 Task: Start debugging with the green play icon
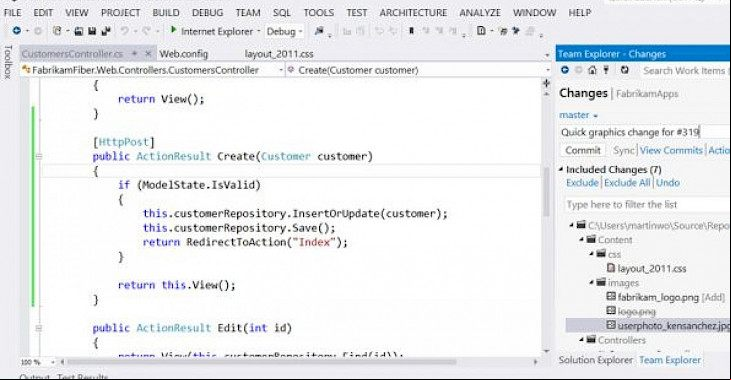[x=173, y=30]
